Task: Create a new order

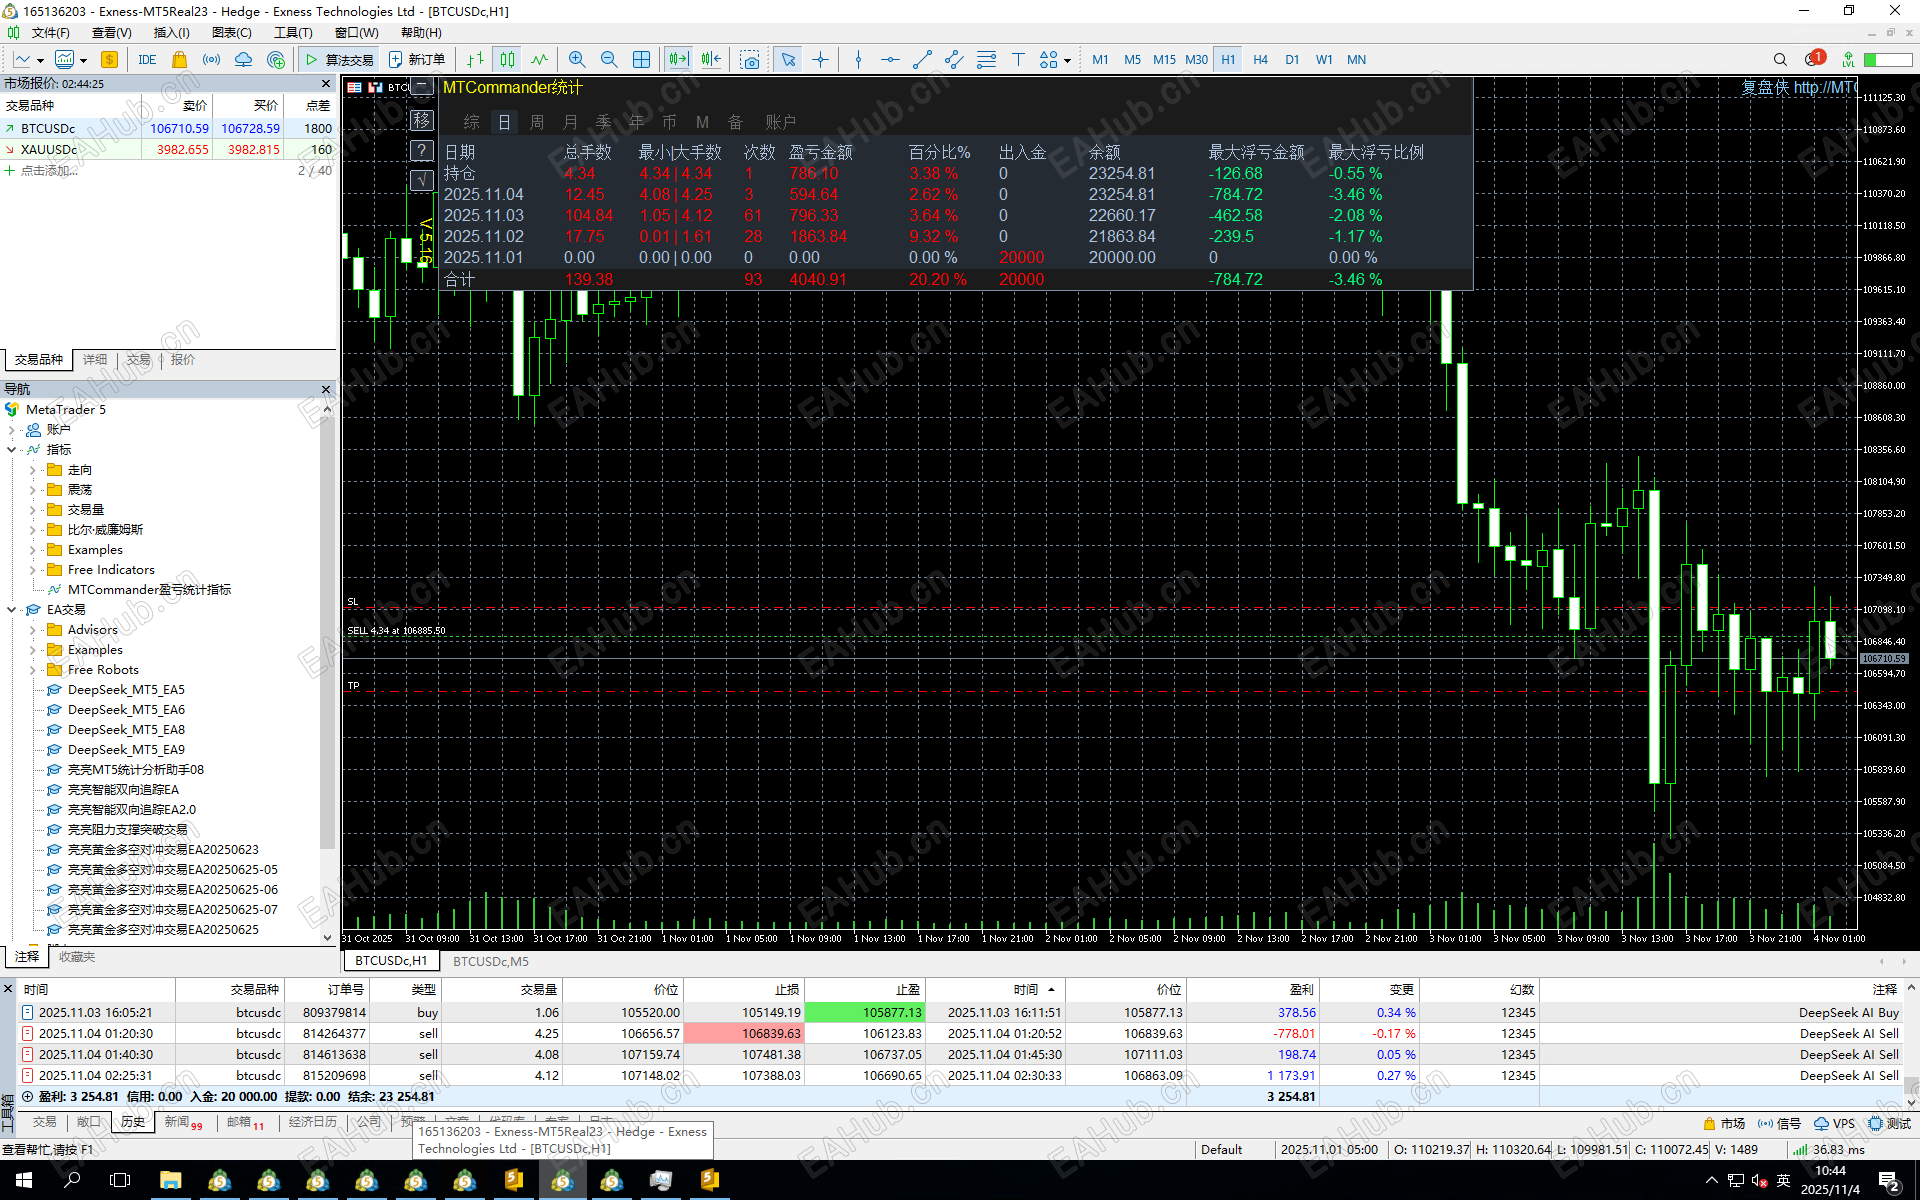Action: coord(416,60)
